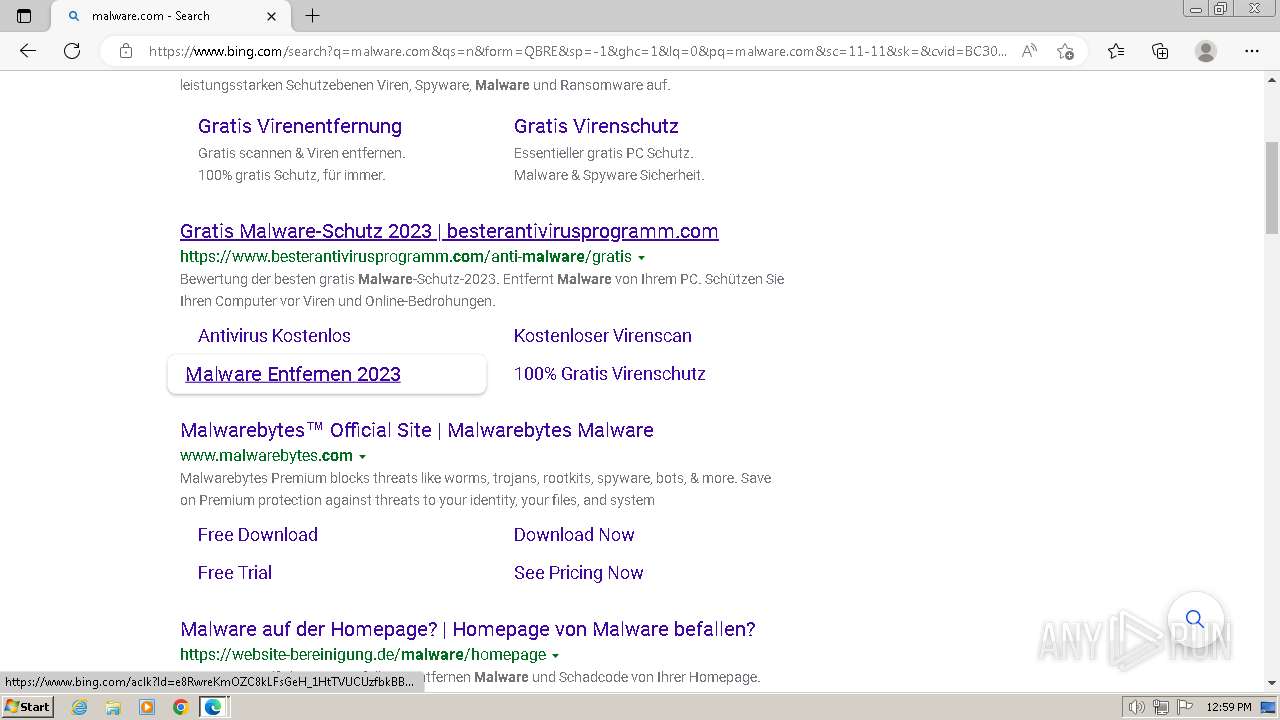
Task: Click the www.malwarebytes.com green URL
Action: [x=266, y=456]
